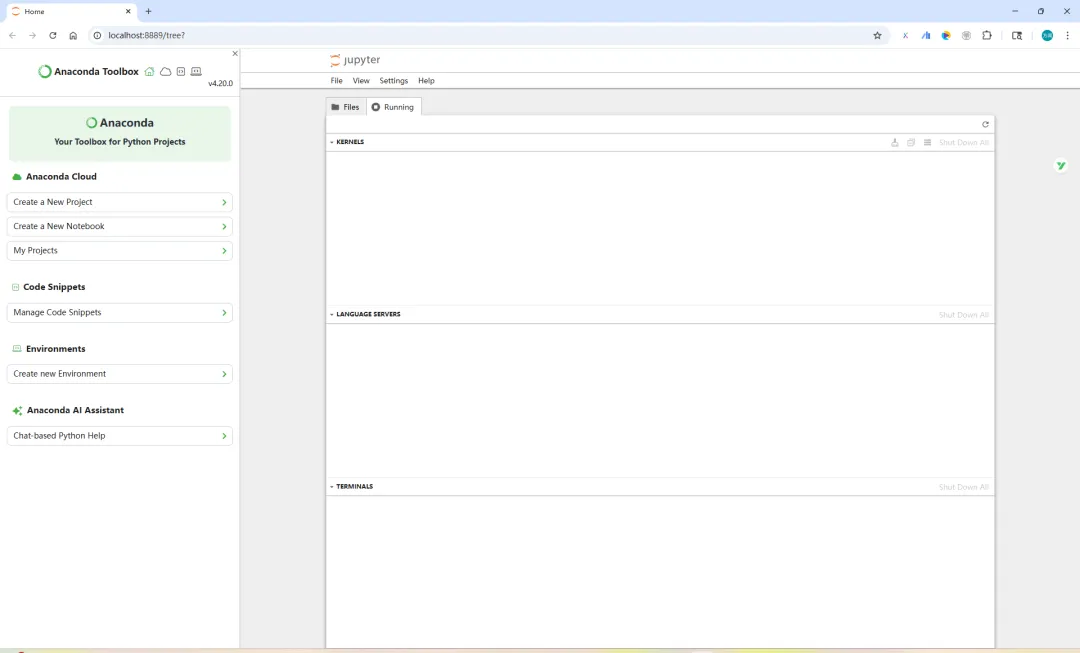Open the My Projects button

click(120, 251)
